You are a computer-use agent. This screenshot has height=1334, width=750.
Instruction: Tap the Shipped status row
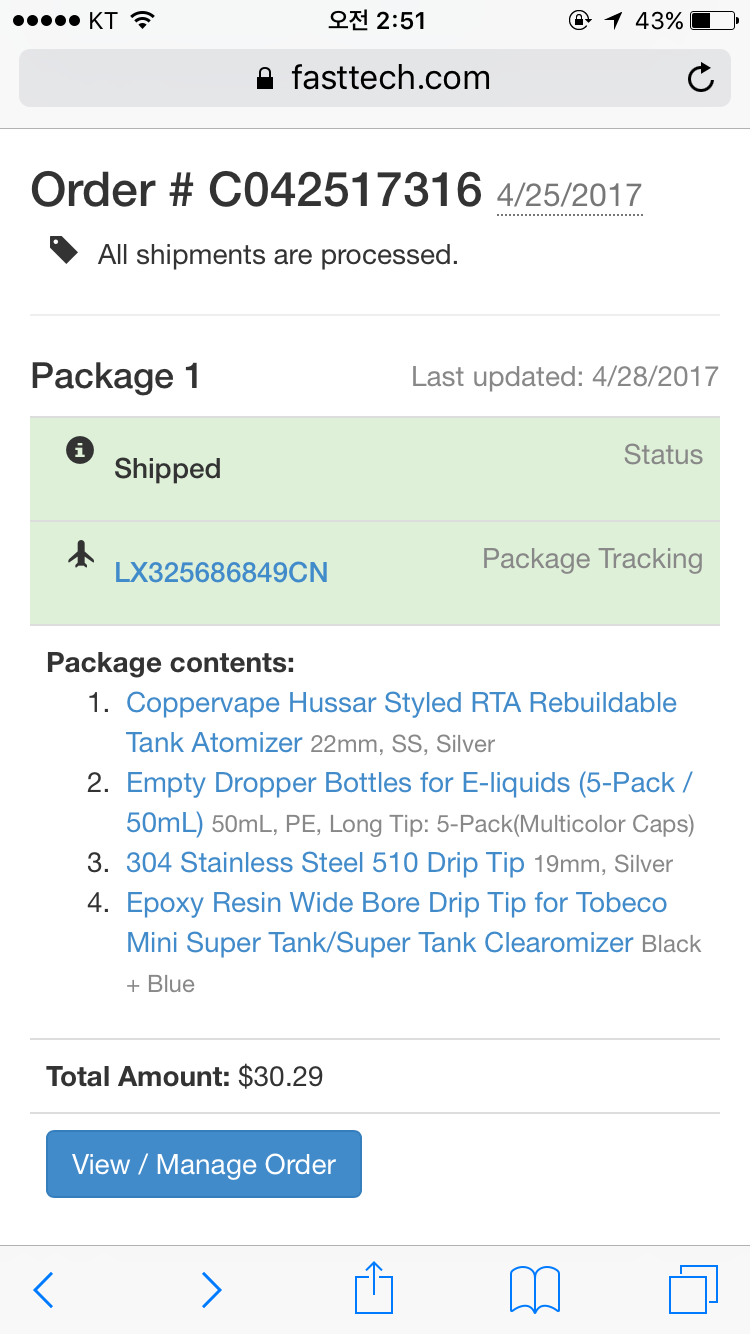pos(374,469)
